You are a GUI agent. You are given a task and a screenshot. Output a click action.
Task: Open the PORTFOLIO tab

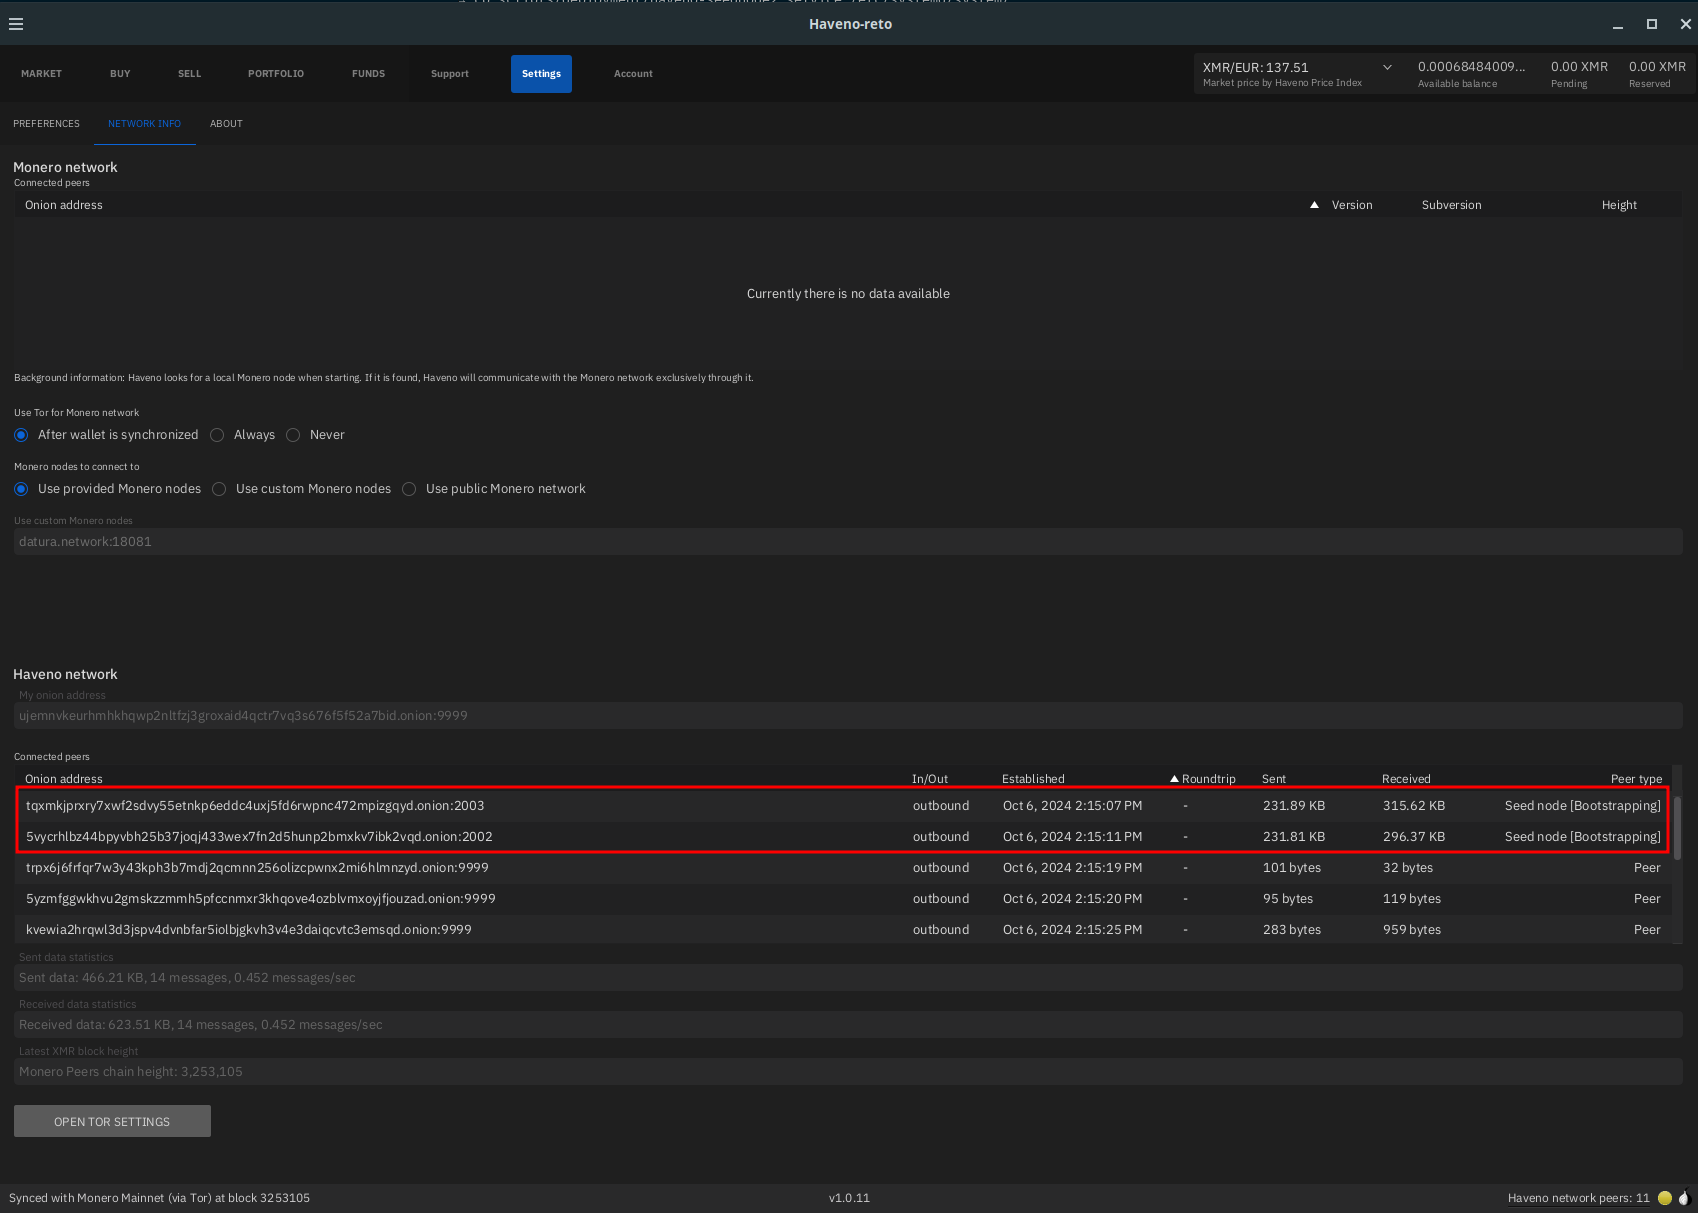276,74
